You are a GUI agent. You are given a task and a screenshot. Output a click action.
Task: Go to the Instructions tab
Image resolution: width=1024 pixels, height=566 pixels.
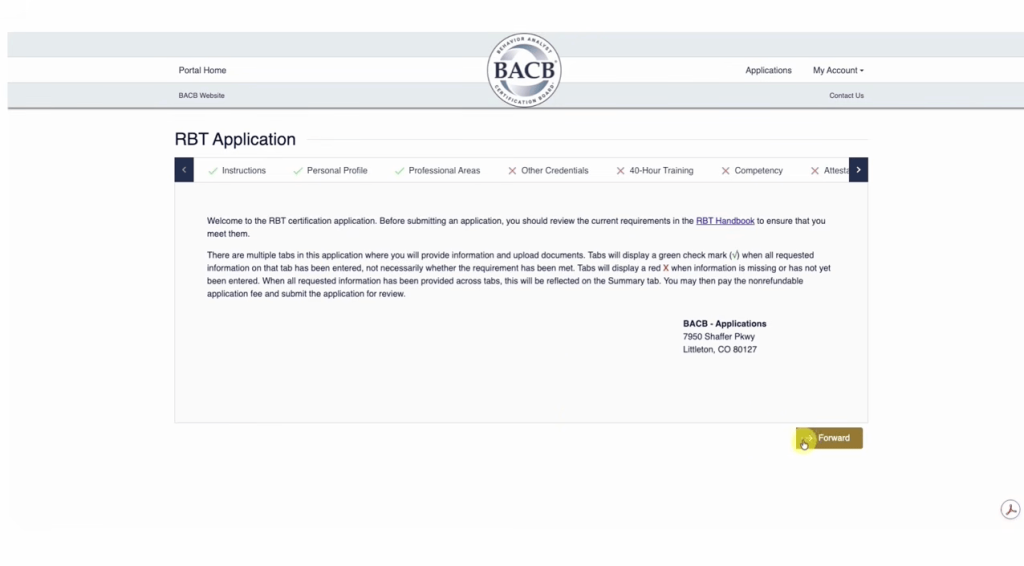point(236,170)
